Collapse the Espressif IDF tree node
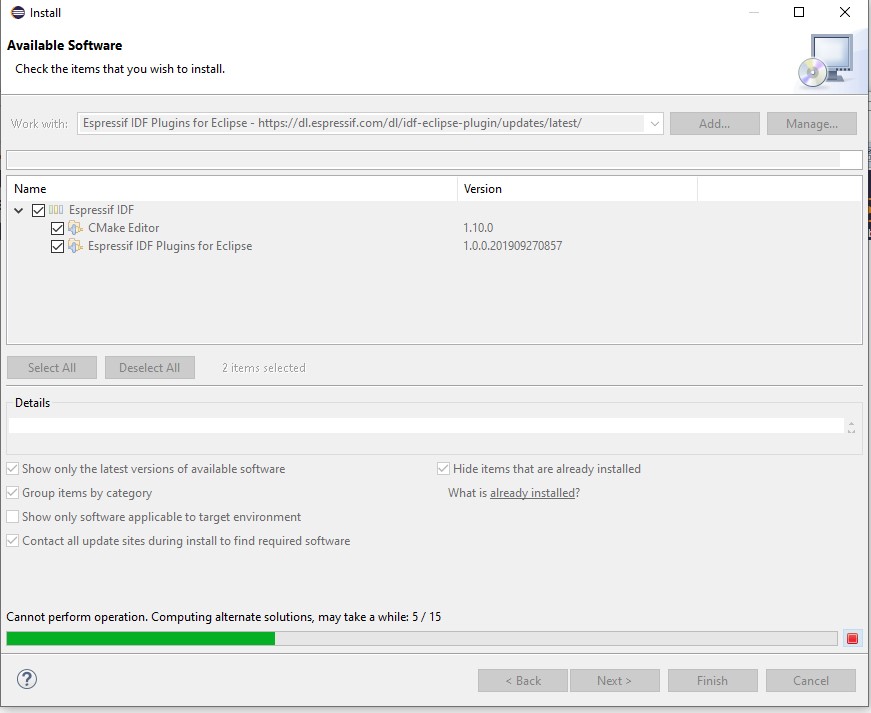The image size is (871, 713). [x=18, y=209]
